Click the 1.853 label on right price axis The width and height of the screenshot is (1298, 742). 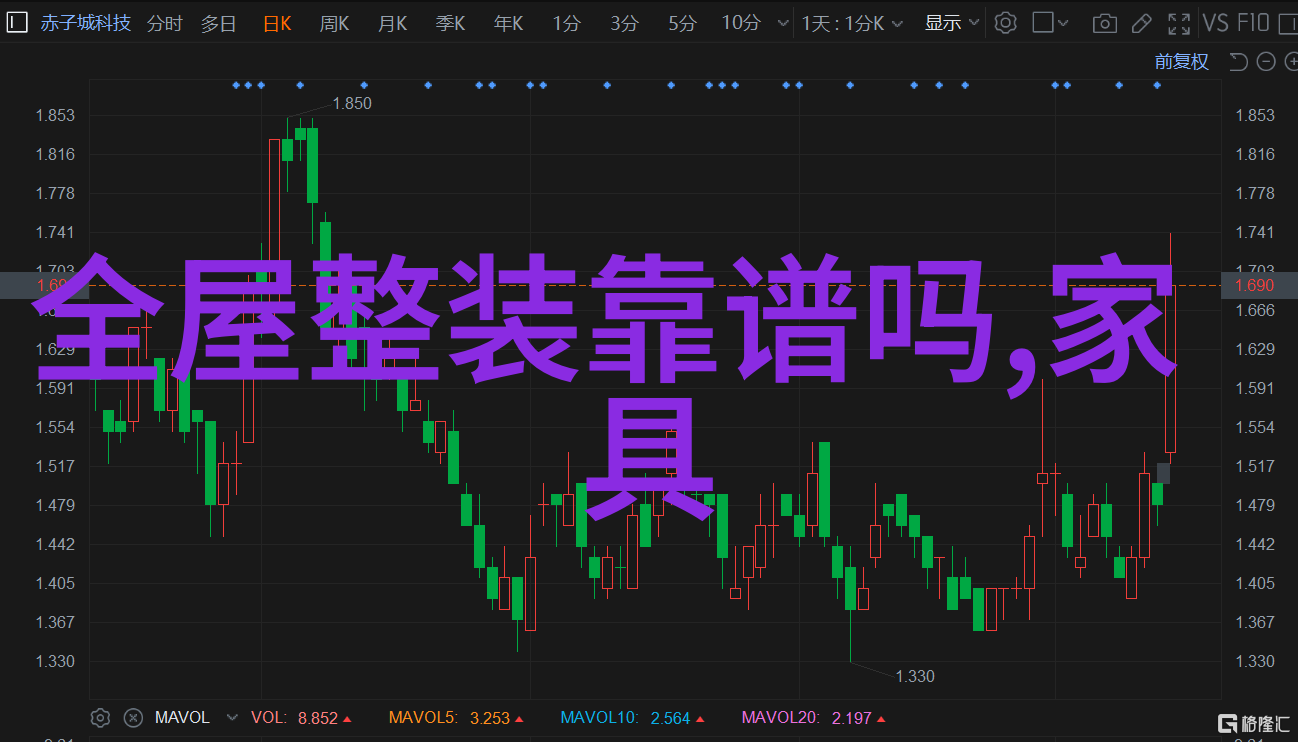pyautogui.click(x=1255, y=115)
